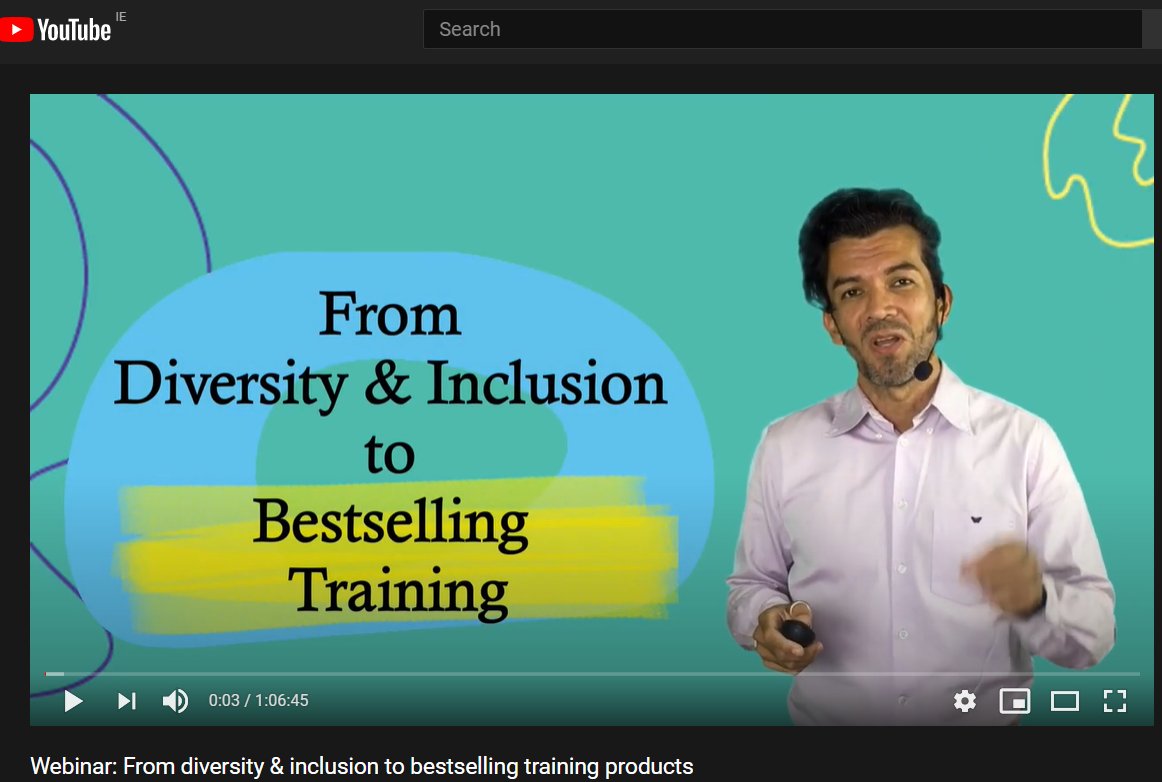Open the player settings gear
Image resolution: width=1162 pixels, height=782 pixels.
pyautogui.click(x=964, y=700)
